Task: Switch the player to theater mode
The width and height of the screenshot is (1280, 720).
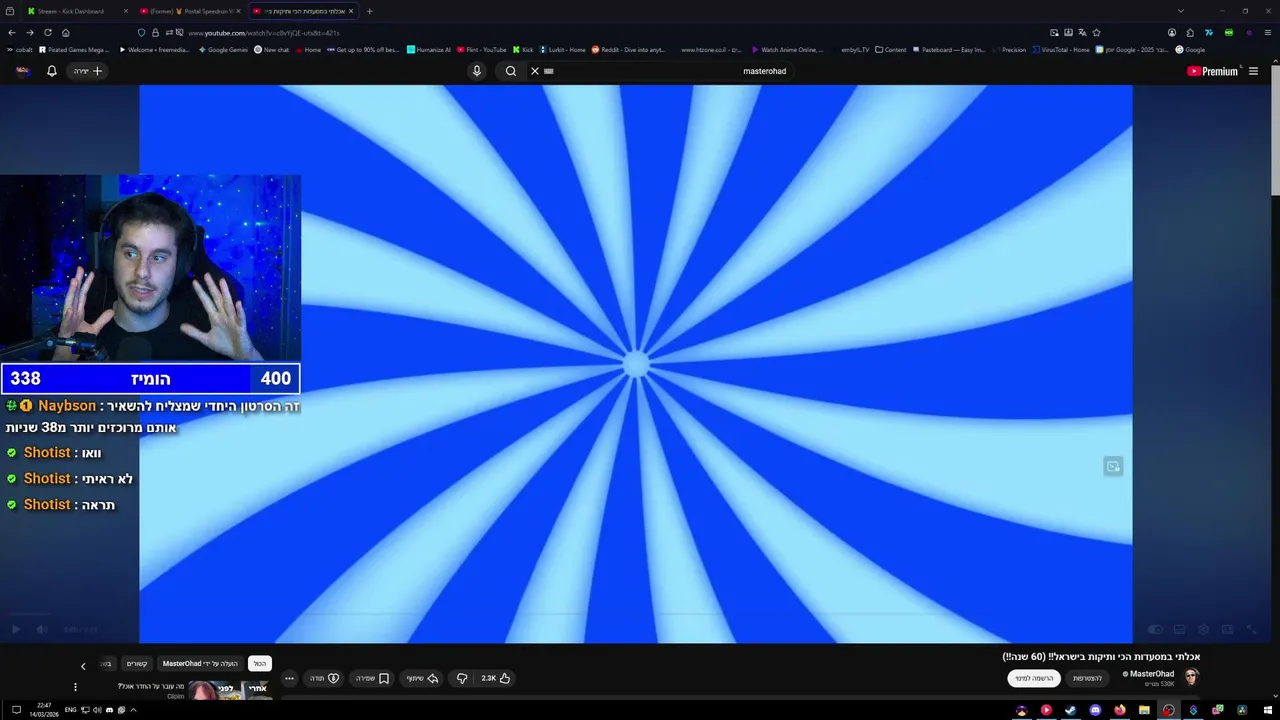Action: tap(1228, 629)
